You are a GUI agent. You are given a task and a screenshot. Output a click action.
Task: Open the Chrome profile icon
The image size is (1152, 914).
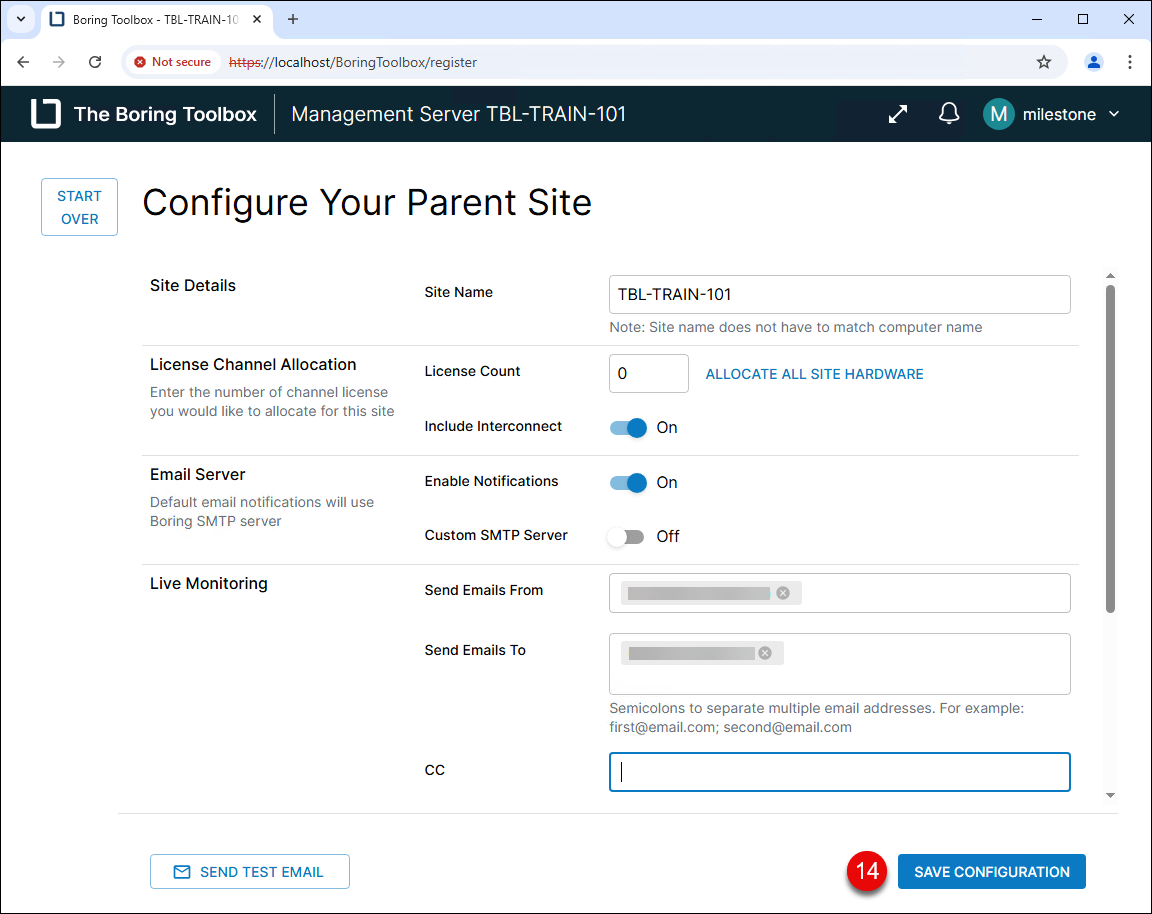coord(1094,62)
